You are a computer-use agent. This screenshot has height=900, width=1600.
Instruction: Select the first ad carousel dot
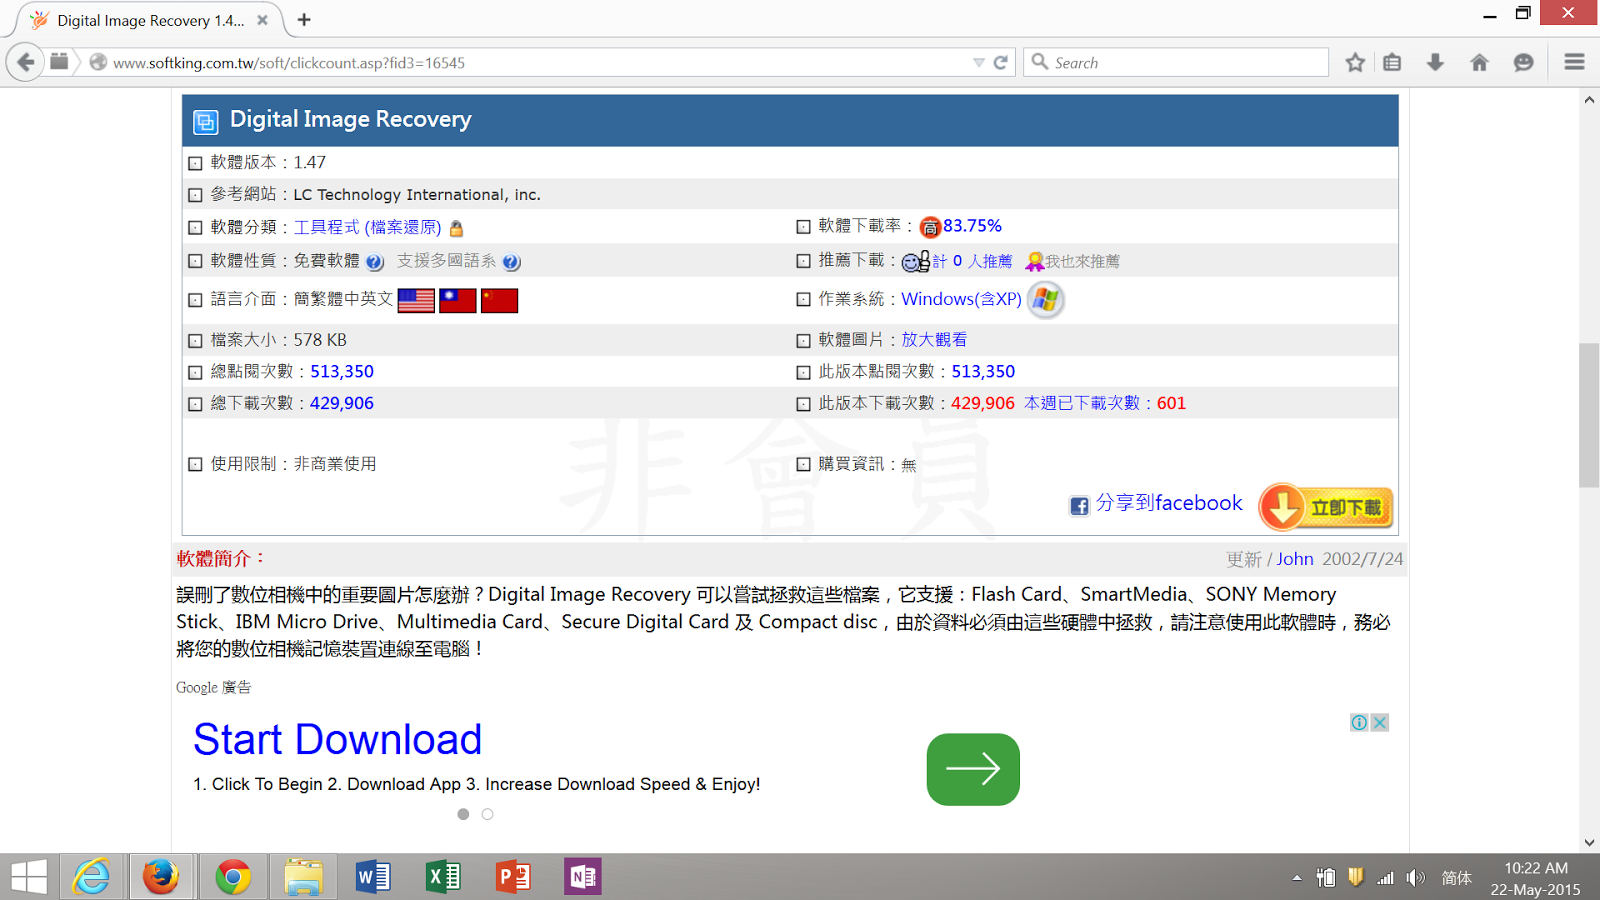(463, 814)
